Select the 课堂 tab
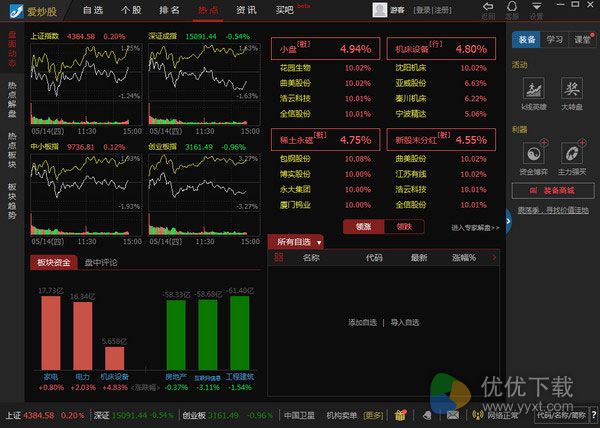The width and height of the screenshot is (600, 428). tap(582, 40)
